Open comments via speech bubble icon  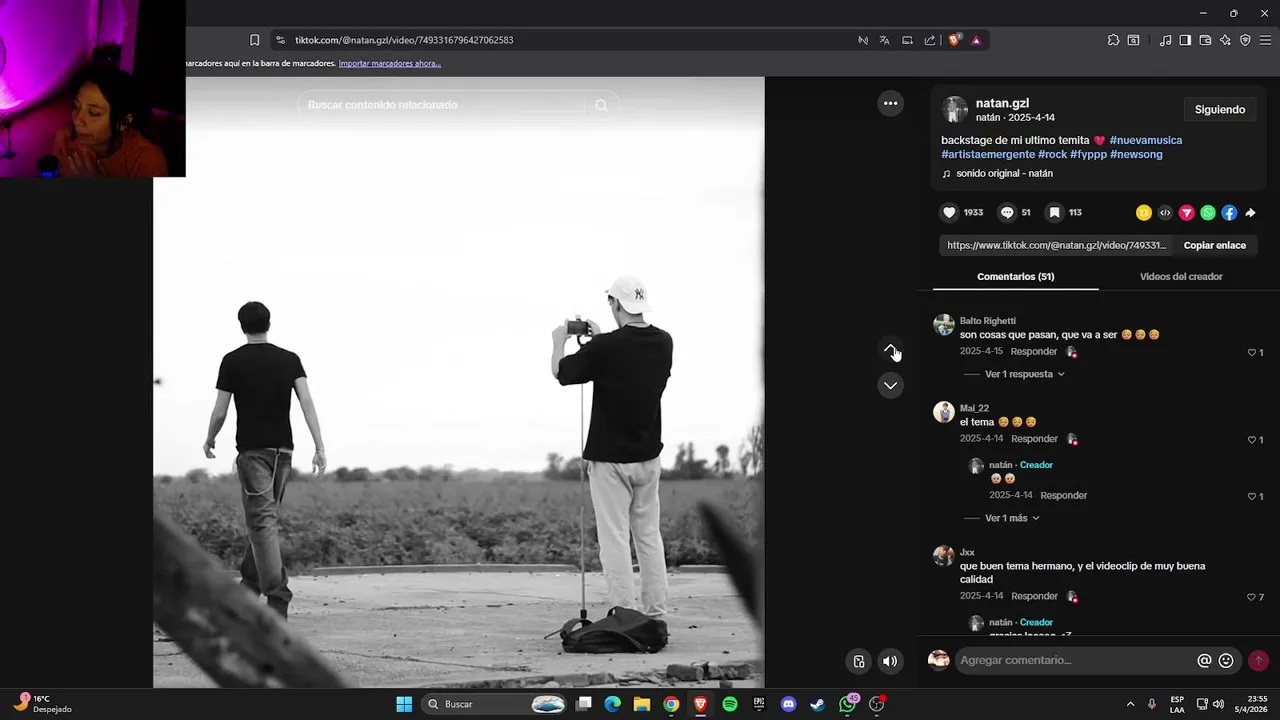coord(1007,212)
